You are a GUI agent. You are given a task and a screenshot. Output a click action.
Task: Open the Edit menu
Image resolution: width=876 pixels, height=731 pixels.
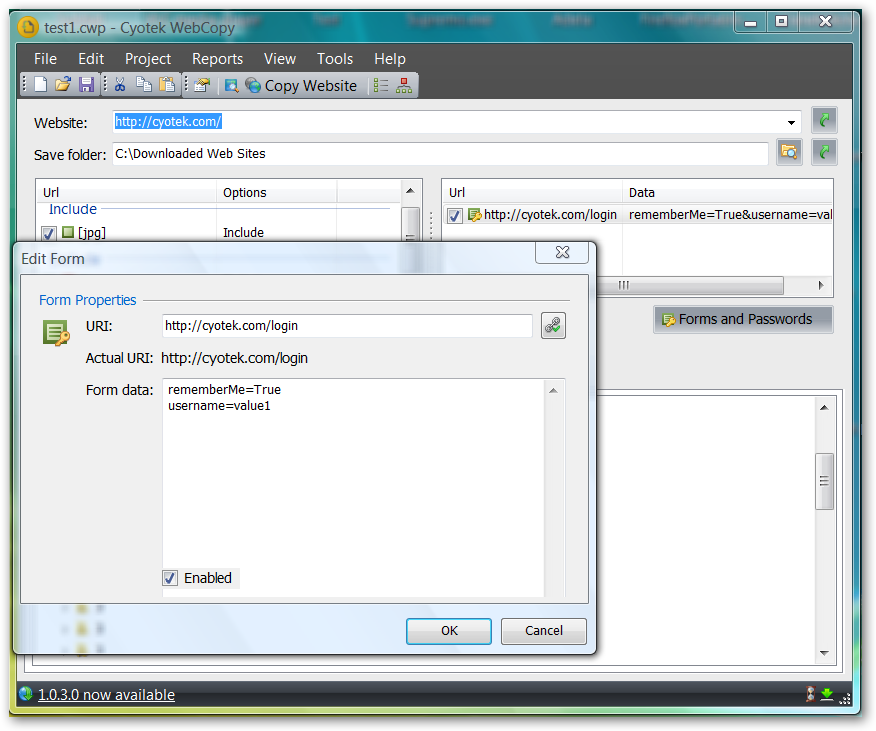click(x=91, y=59)
